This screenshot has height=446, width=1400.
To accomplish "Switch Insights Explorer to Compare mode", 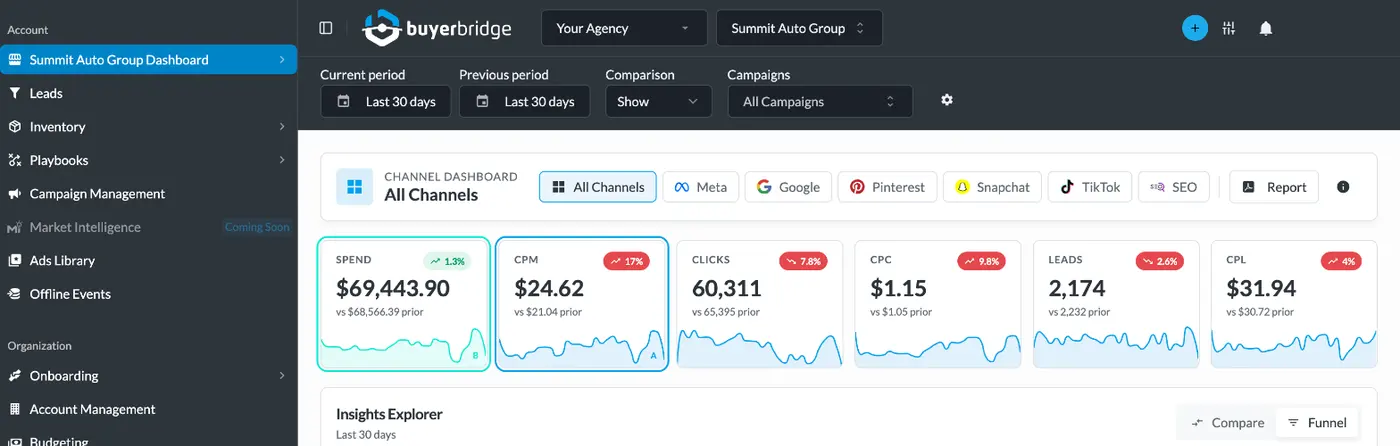I will coord(1228,423).
